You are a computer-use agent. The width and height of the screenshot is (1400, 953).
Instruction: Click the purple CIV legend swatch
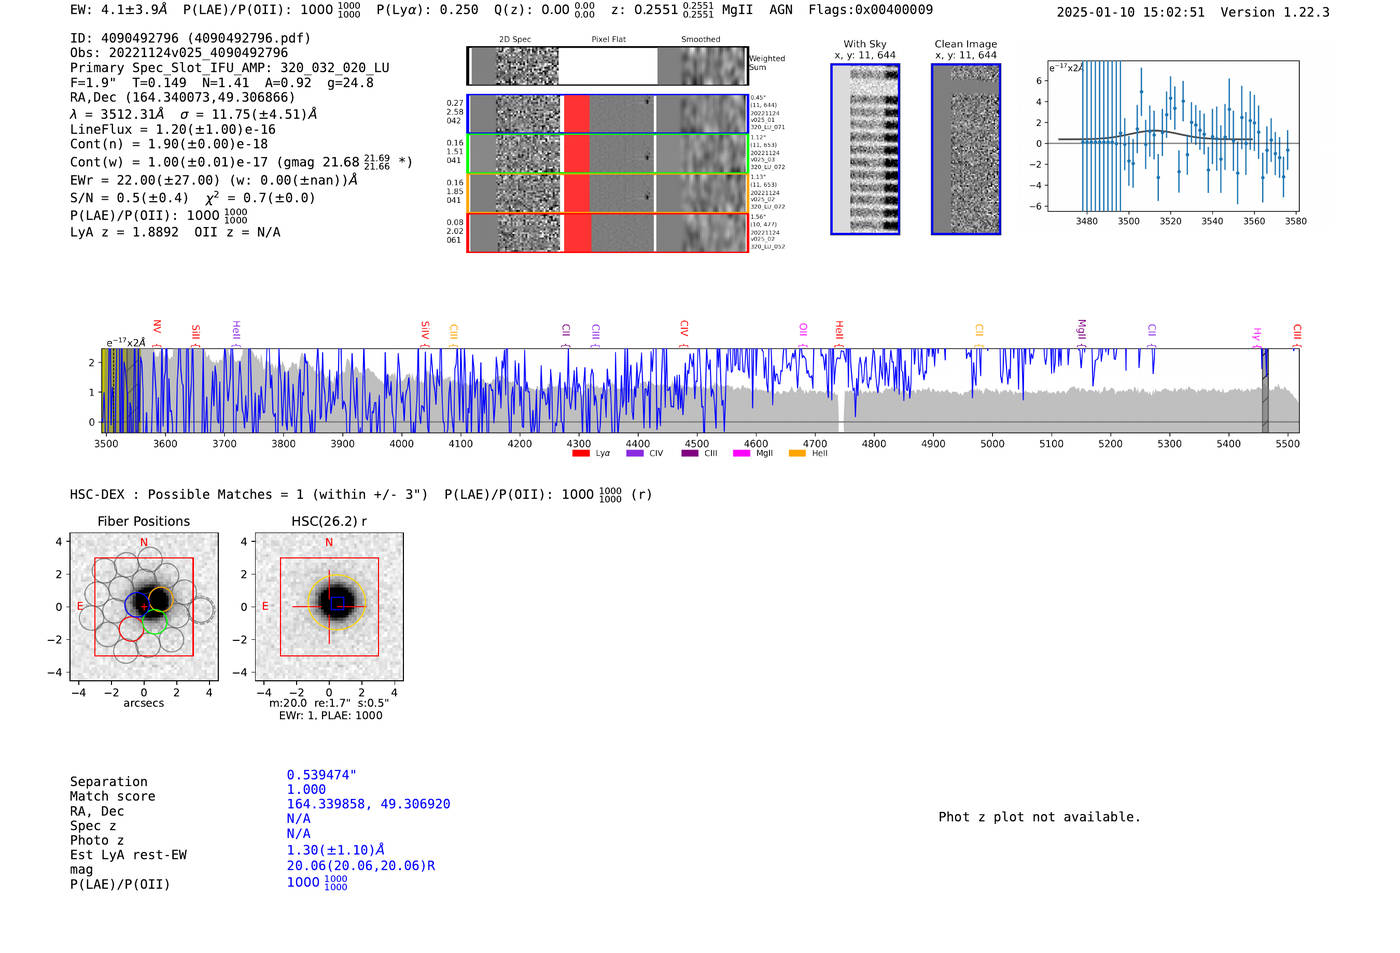point(634,453)
